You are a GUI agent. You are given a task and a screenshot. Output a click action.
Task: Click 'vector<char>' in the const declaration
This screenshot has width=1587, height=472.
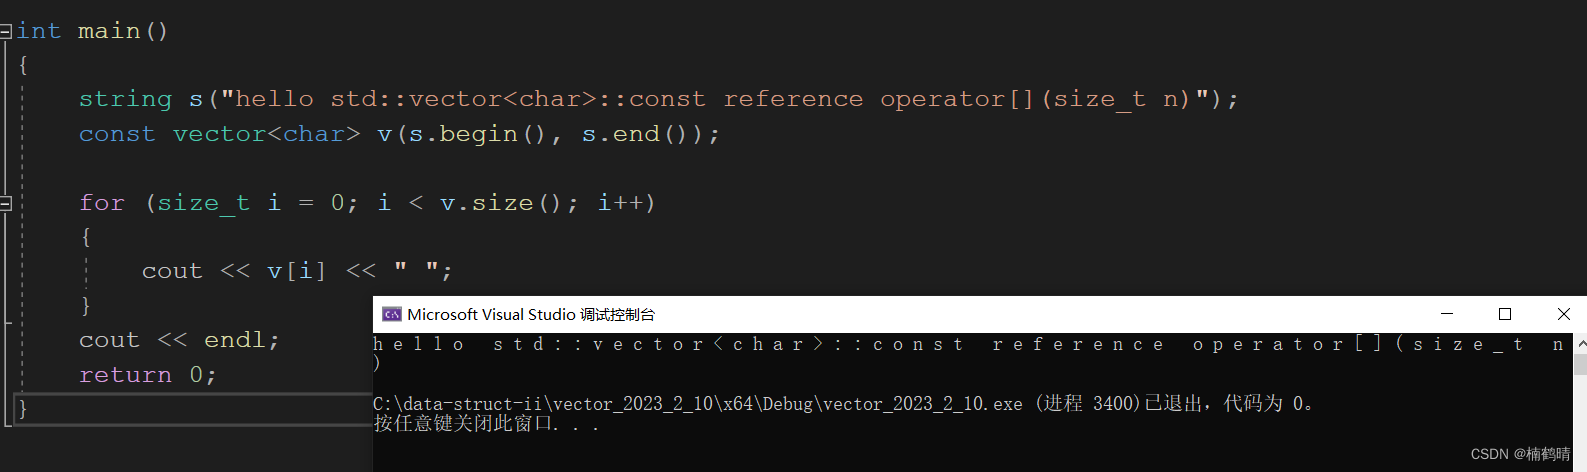[266, 134]
